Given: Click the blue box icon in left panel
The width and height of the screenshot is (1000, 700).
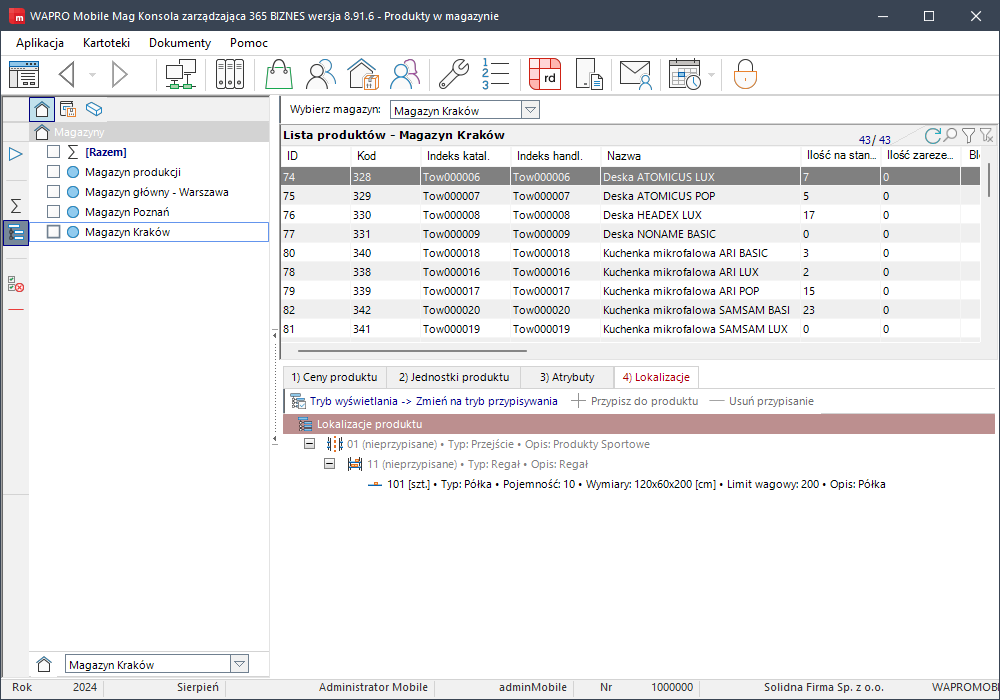Looking at the screenshot, I should [x=94, y=110].
